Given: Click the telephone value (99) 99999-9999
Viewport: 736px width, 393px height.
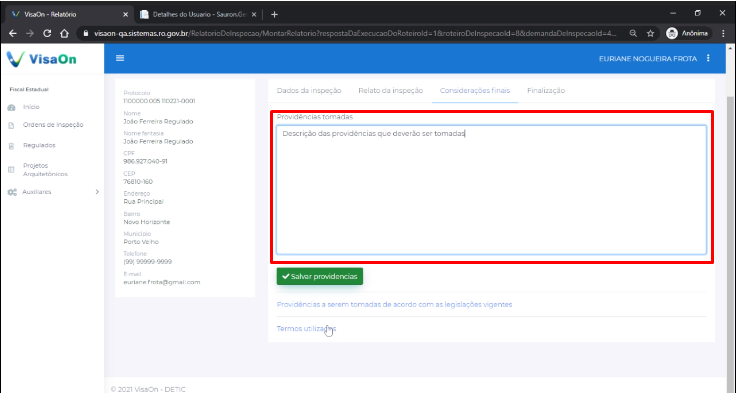Looking at the screenshot, I should (x=148, y=262).
